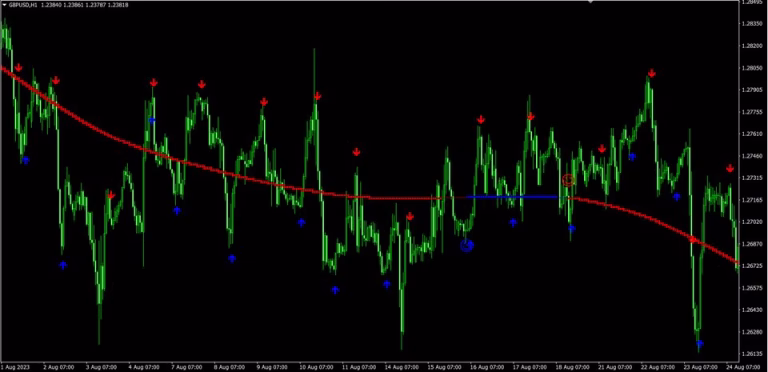Screen dimensions: 768x372
Task: Click the orange circled sell signal marker
Action: (x=568, y=180)
